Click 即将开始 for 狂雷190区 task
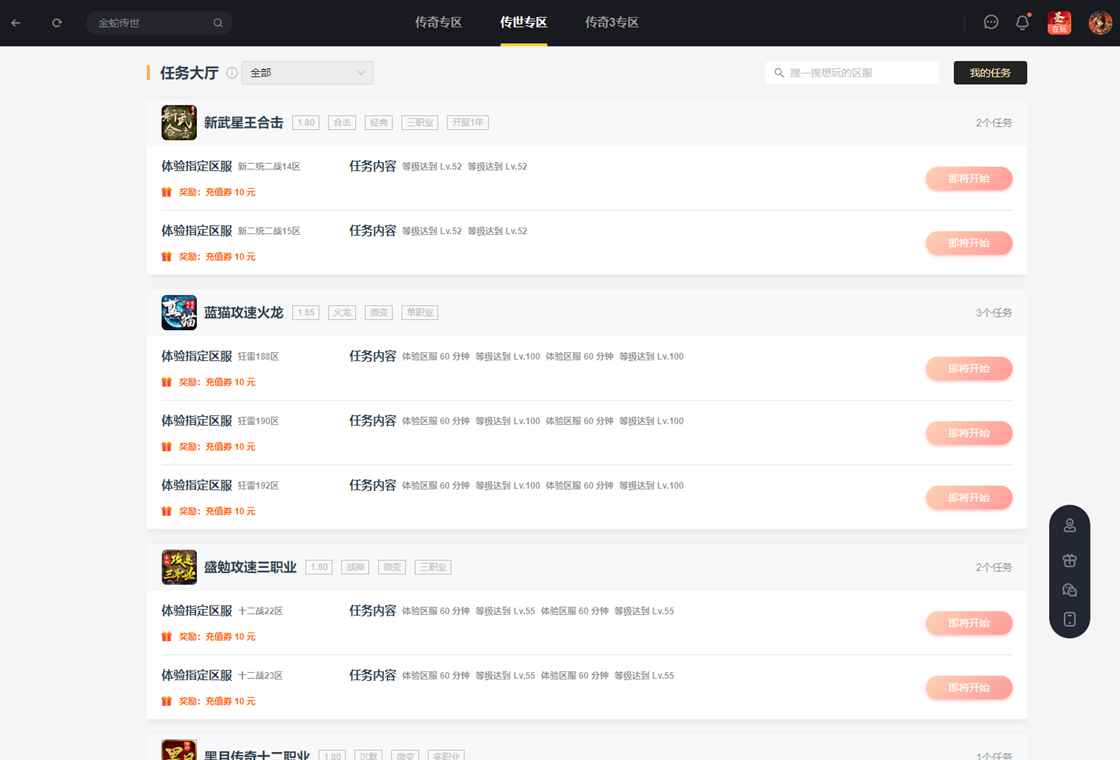This screenshot has width=1120, height=760. [x=968, y=433]
